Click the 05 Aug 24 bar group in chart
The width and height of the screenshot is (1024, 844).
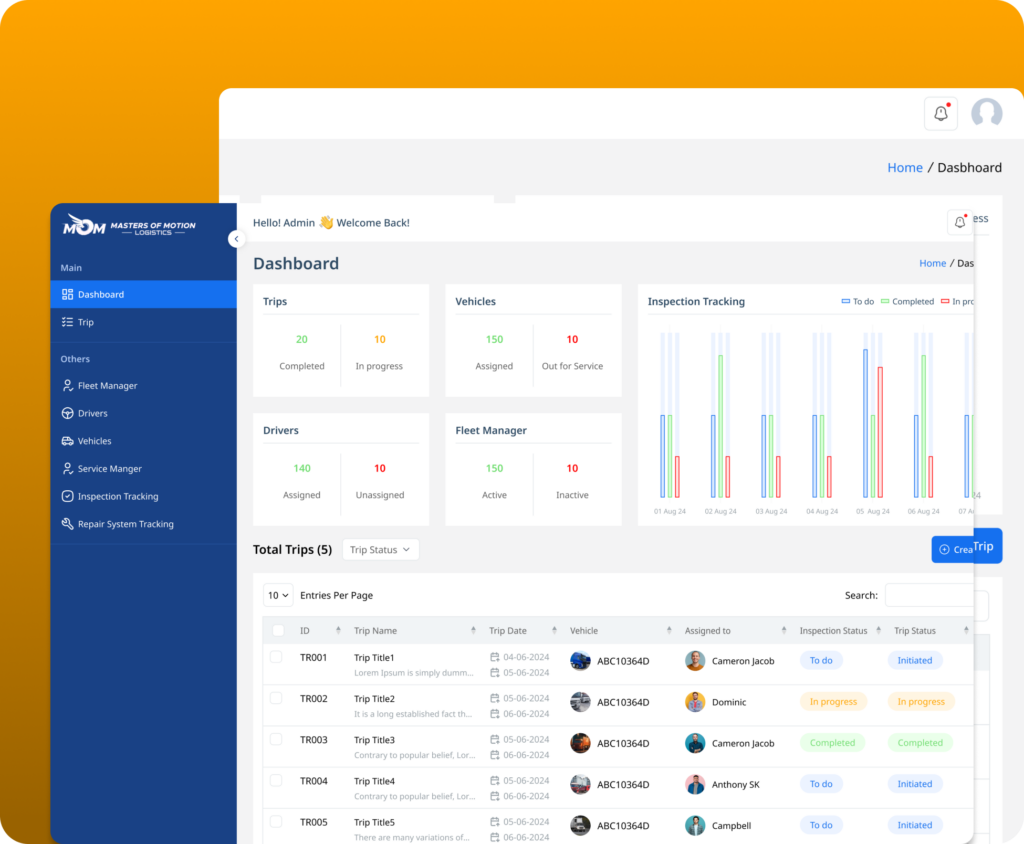coord(872,415)
